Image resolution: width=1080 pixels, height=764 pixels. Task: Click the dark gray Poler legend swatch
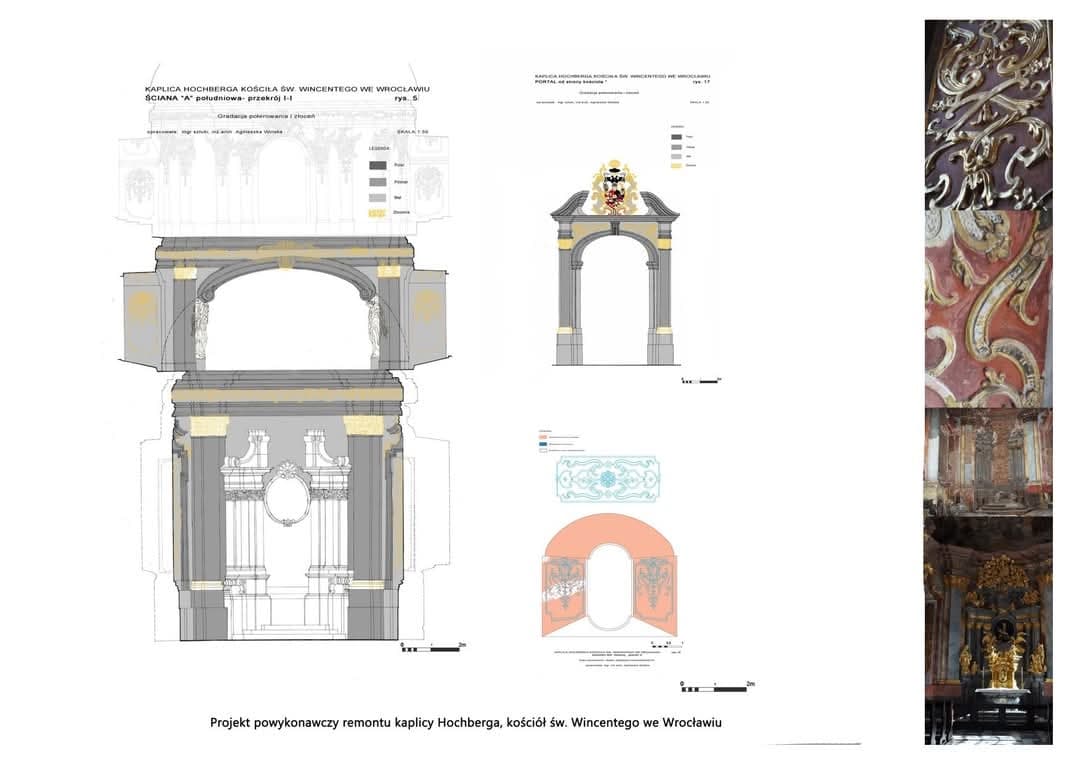[x=377, y=165]
